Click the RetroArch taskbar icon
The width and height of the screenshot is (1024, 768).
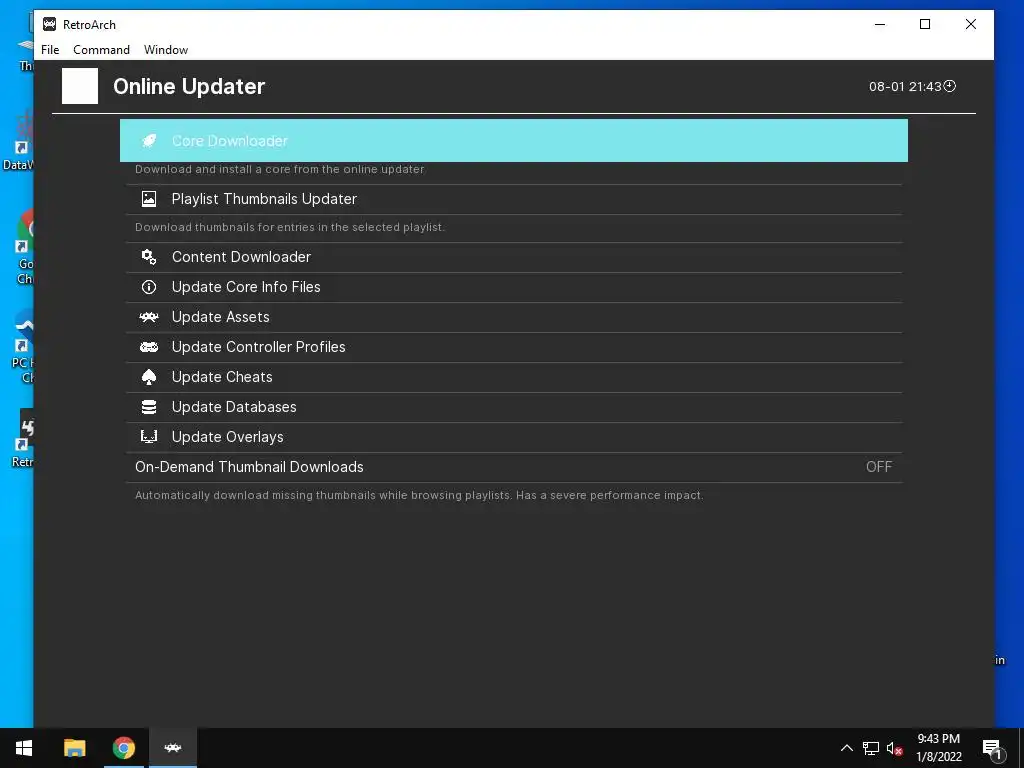[x=173, y=748]
